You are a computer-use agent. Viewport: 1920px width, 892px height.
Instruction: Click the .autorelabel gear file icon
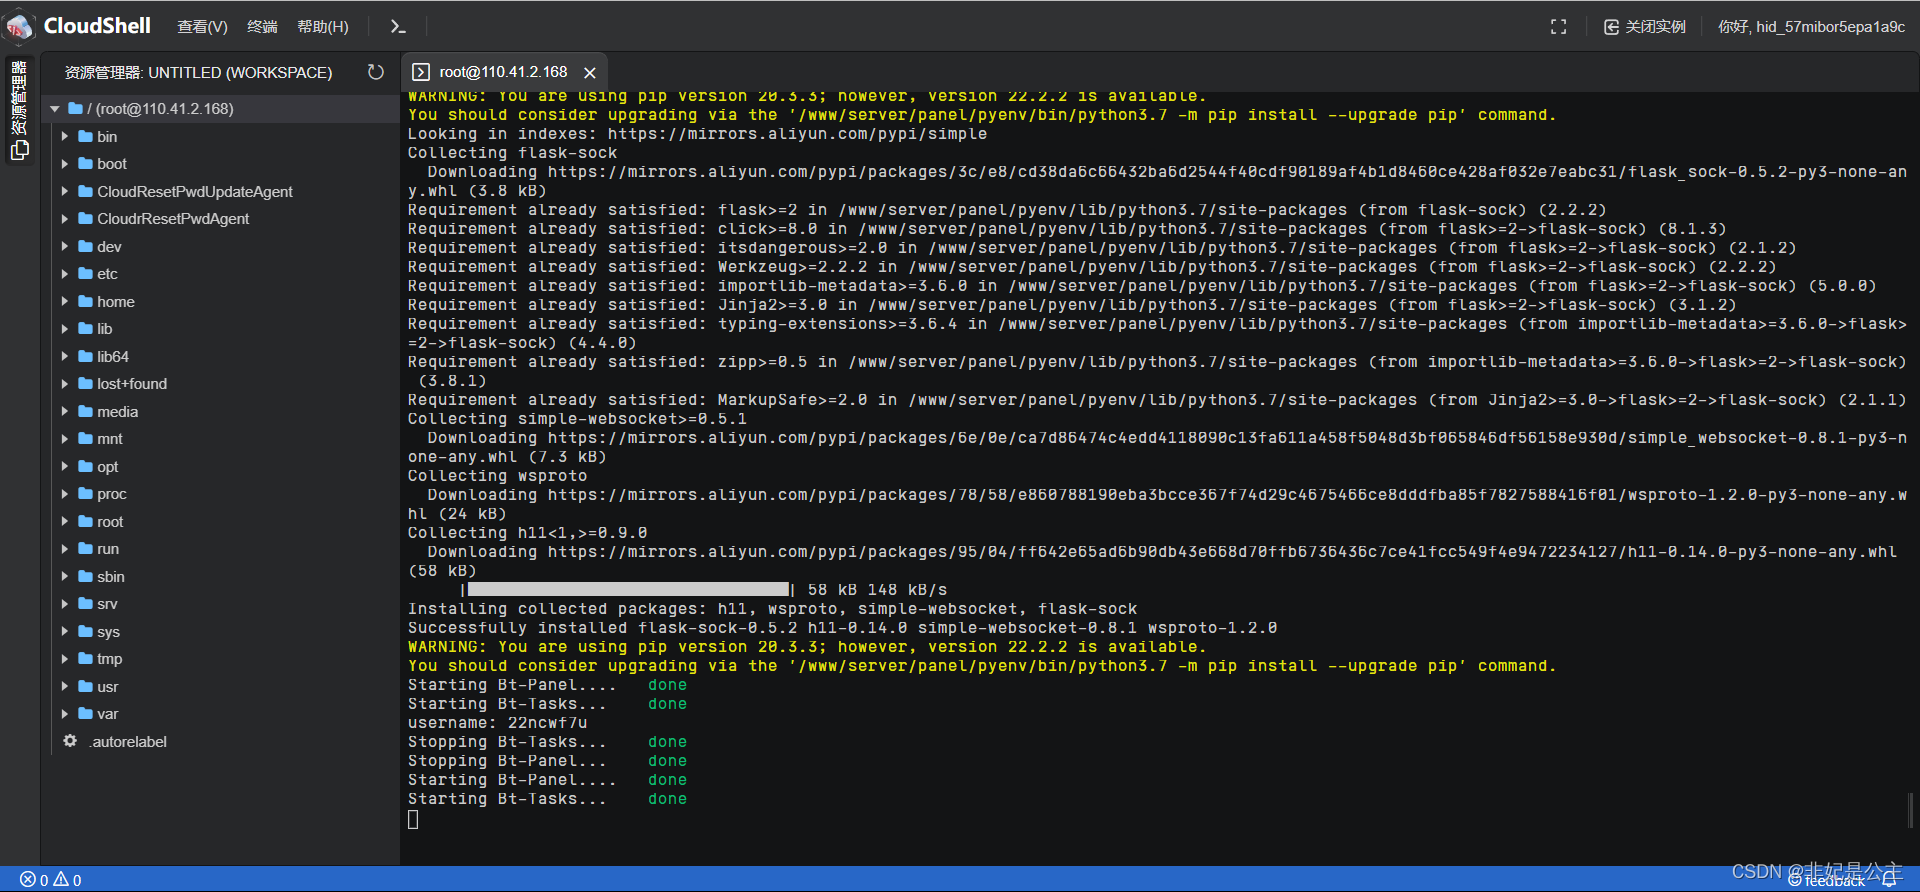[x=70, y=741]
